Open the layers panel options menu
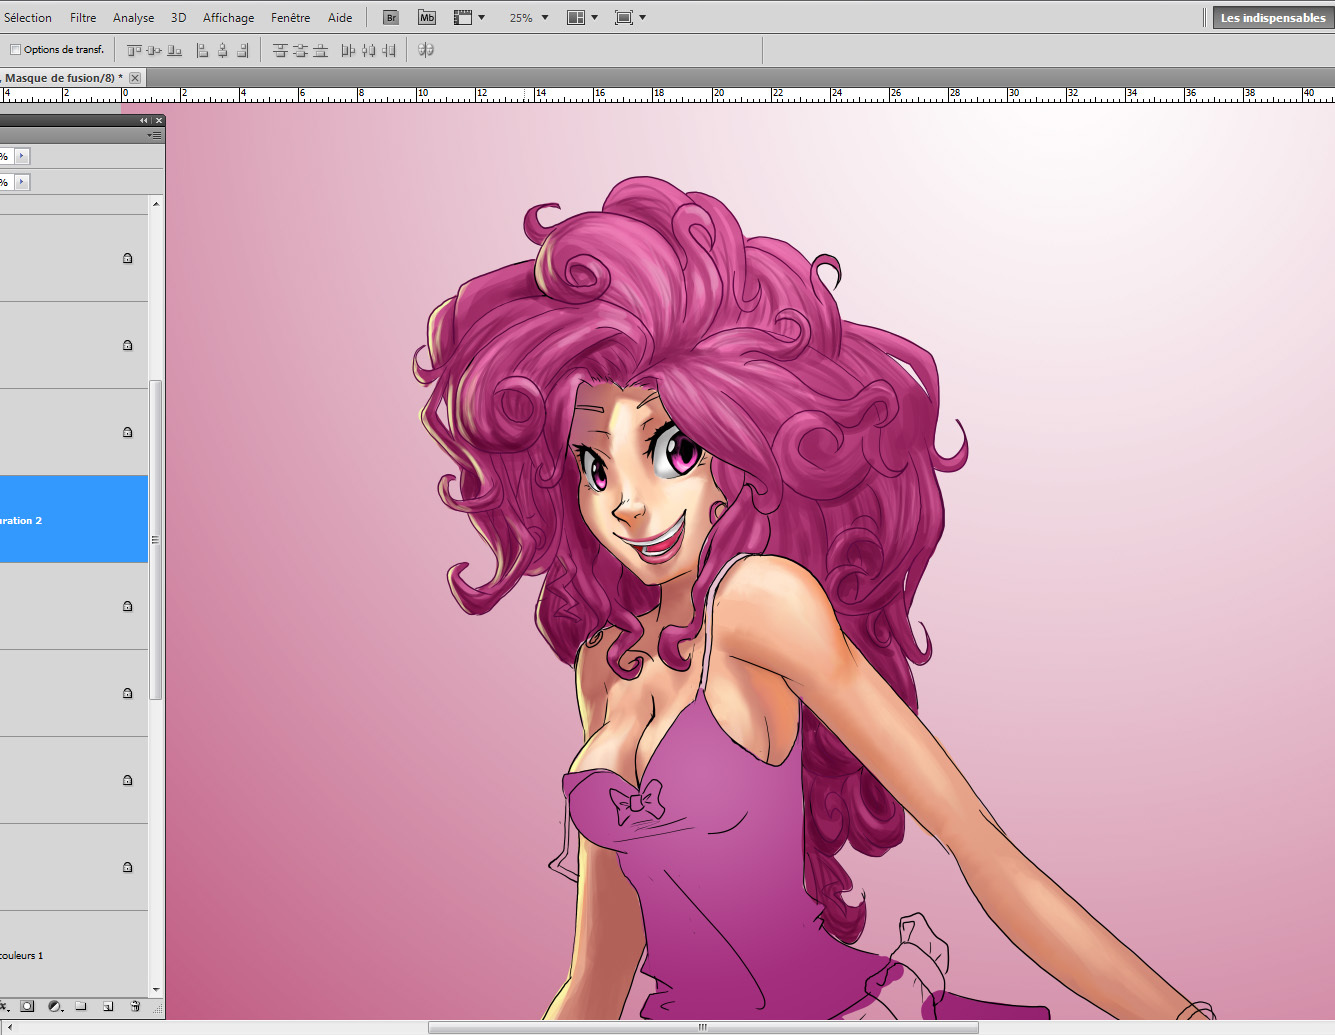The width and height of the screenshot is (1335, 1035). pos(154,135)
